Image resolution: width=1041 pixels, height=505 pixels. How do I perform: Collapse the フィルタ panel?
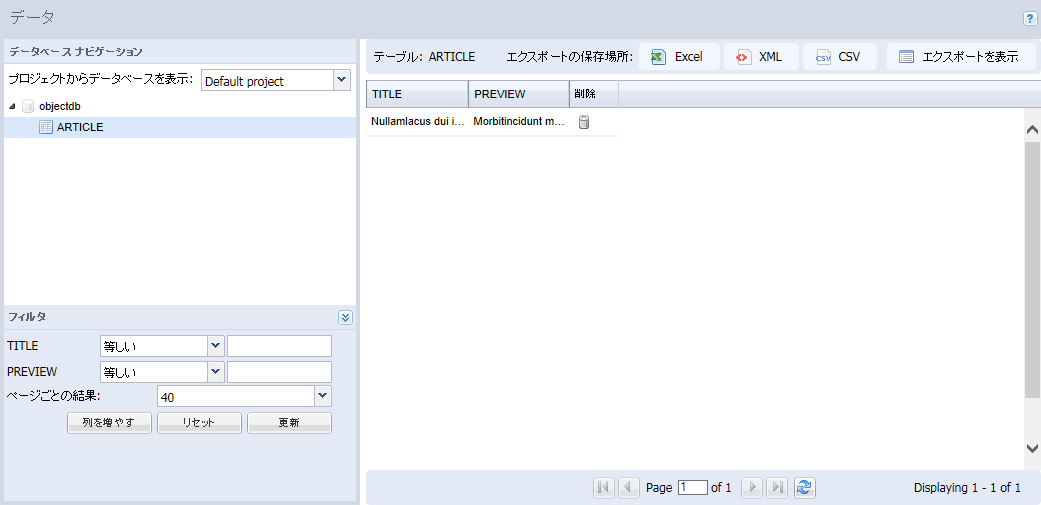pyautogui.click(x=345, y=317)
